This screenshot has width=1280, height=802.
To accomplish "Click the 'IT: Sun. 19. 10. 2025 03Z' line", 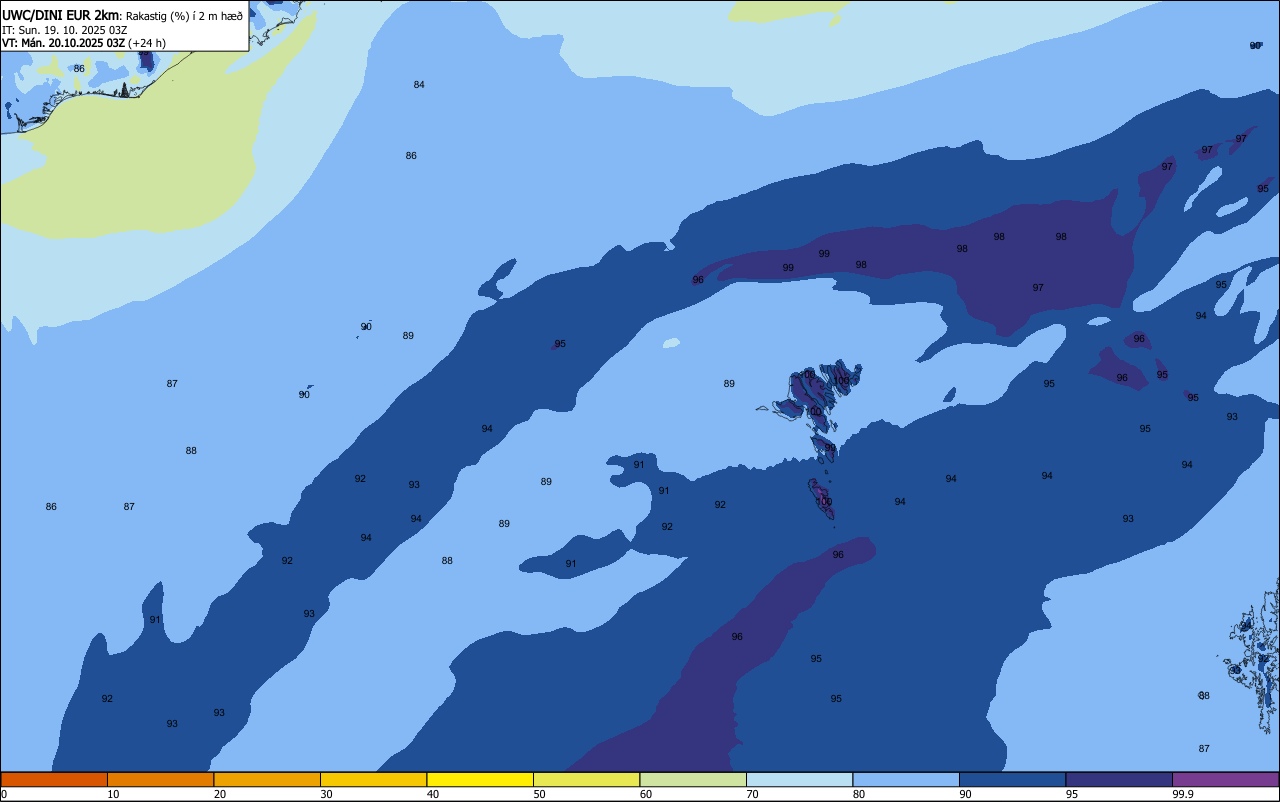I will click(64, 30).
